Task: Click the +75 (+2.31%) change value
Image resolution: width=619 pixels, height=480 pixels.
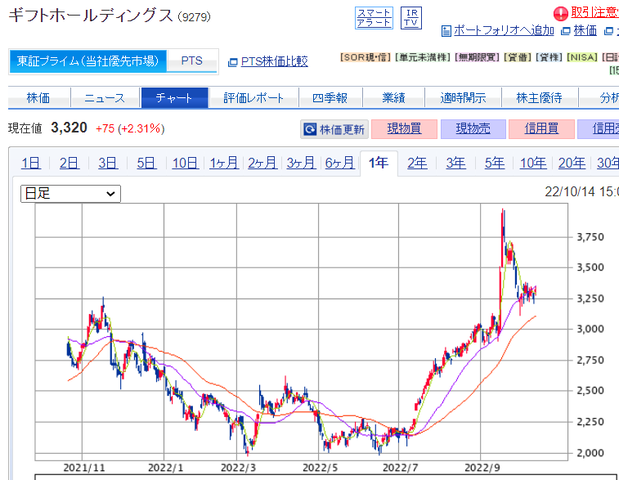Action: (x=130, y=129)
